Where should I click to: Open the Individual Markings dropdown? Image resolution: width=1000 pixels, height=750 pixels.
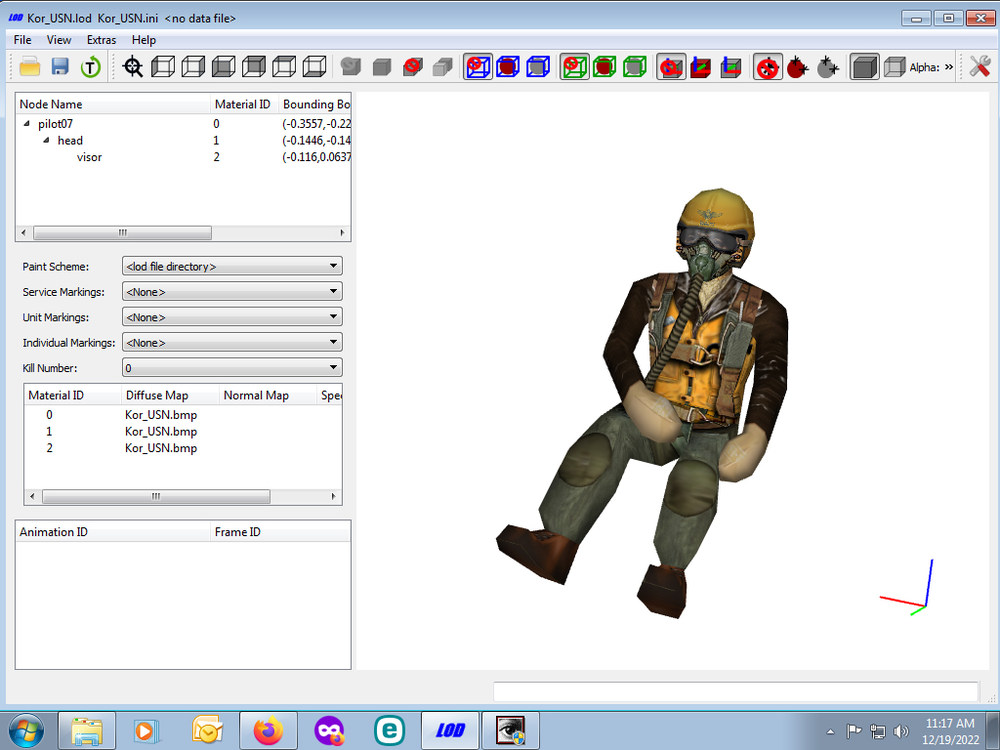(232, 342)
